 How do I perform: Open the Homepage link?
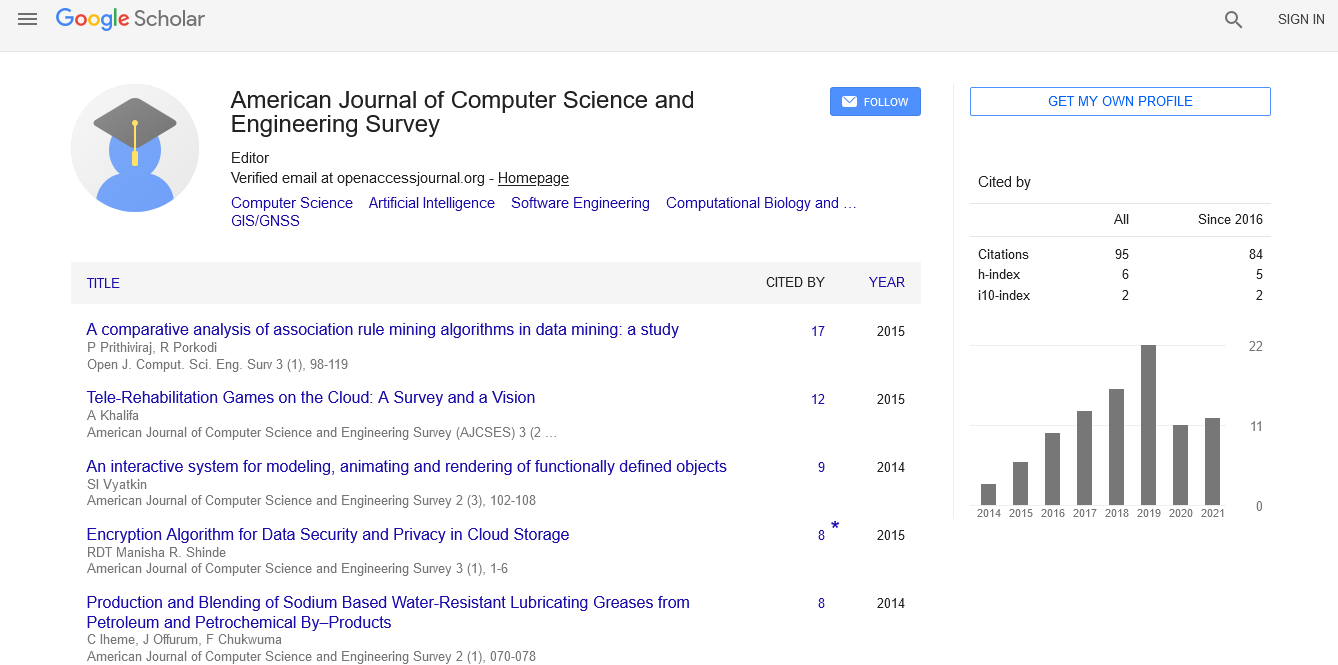coord(533,178)
